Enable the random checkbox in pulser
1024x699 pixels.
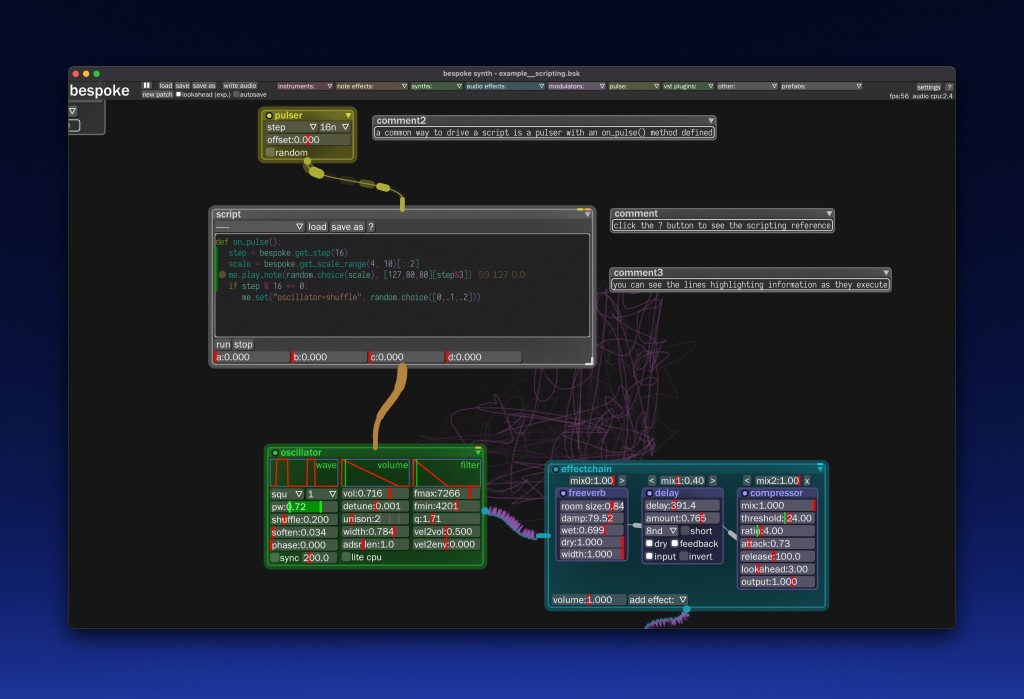tap(271, 153)
